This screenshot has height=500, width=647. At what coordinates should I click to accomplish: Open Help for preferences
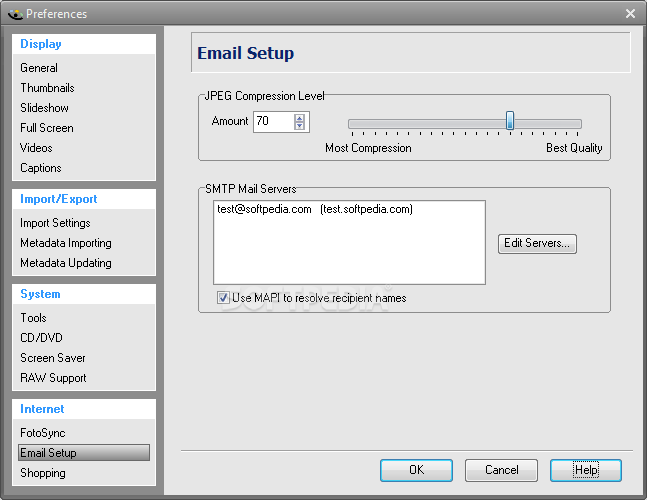coord(586,470)
